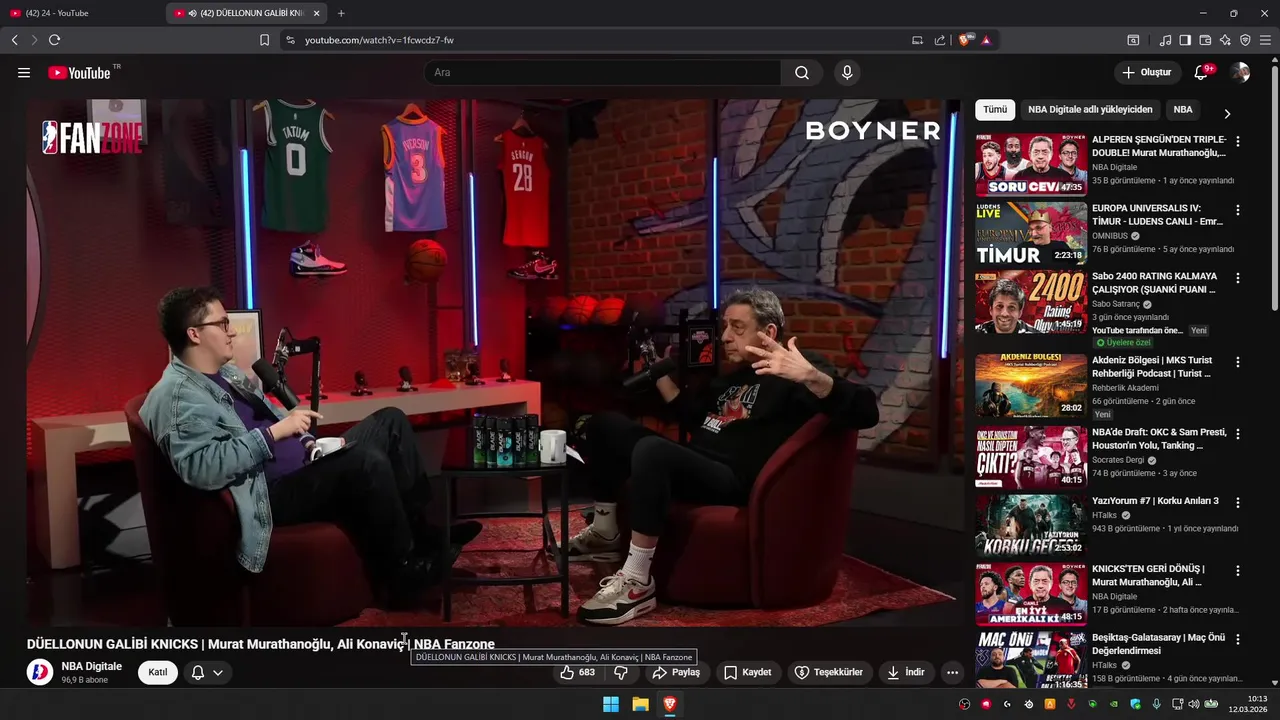Open Brave Rewards triangle icon
The height and width of the screenshot is (720, 1280).
(986, 40)
